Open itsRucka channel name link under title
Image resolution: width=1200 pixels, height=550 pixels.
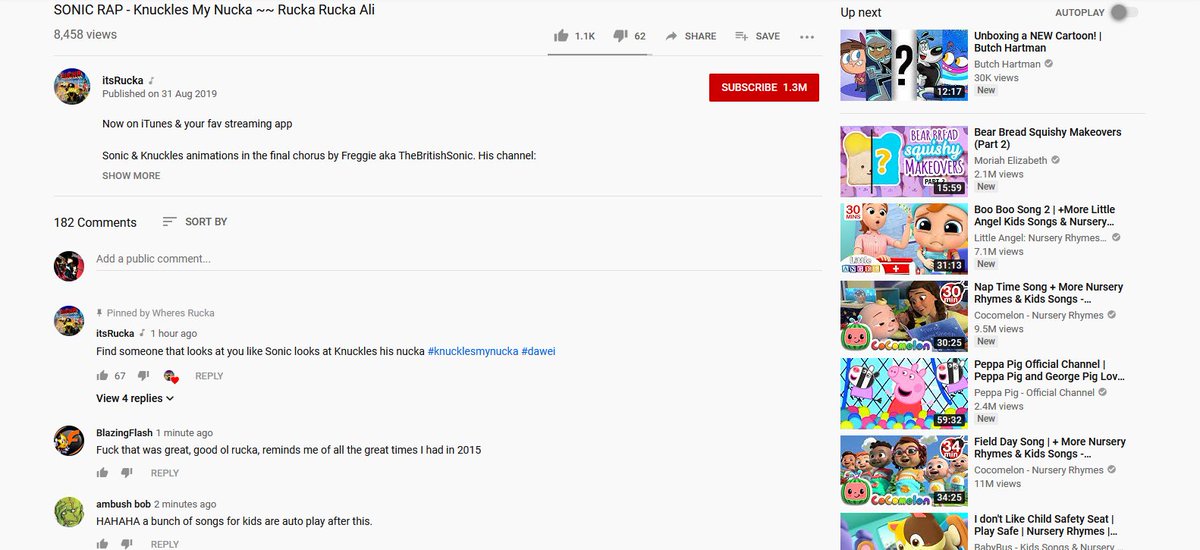[123, 81]
